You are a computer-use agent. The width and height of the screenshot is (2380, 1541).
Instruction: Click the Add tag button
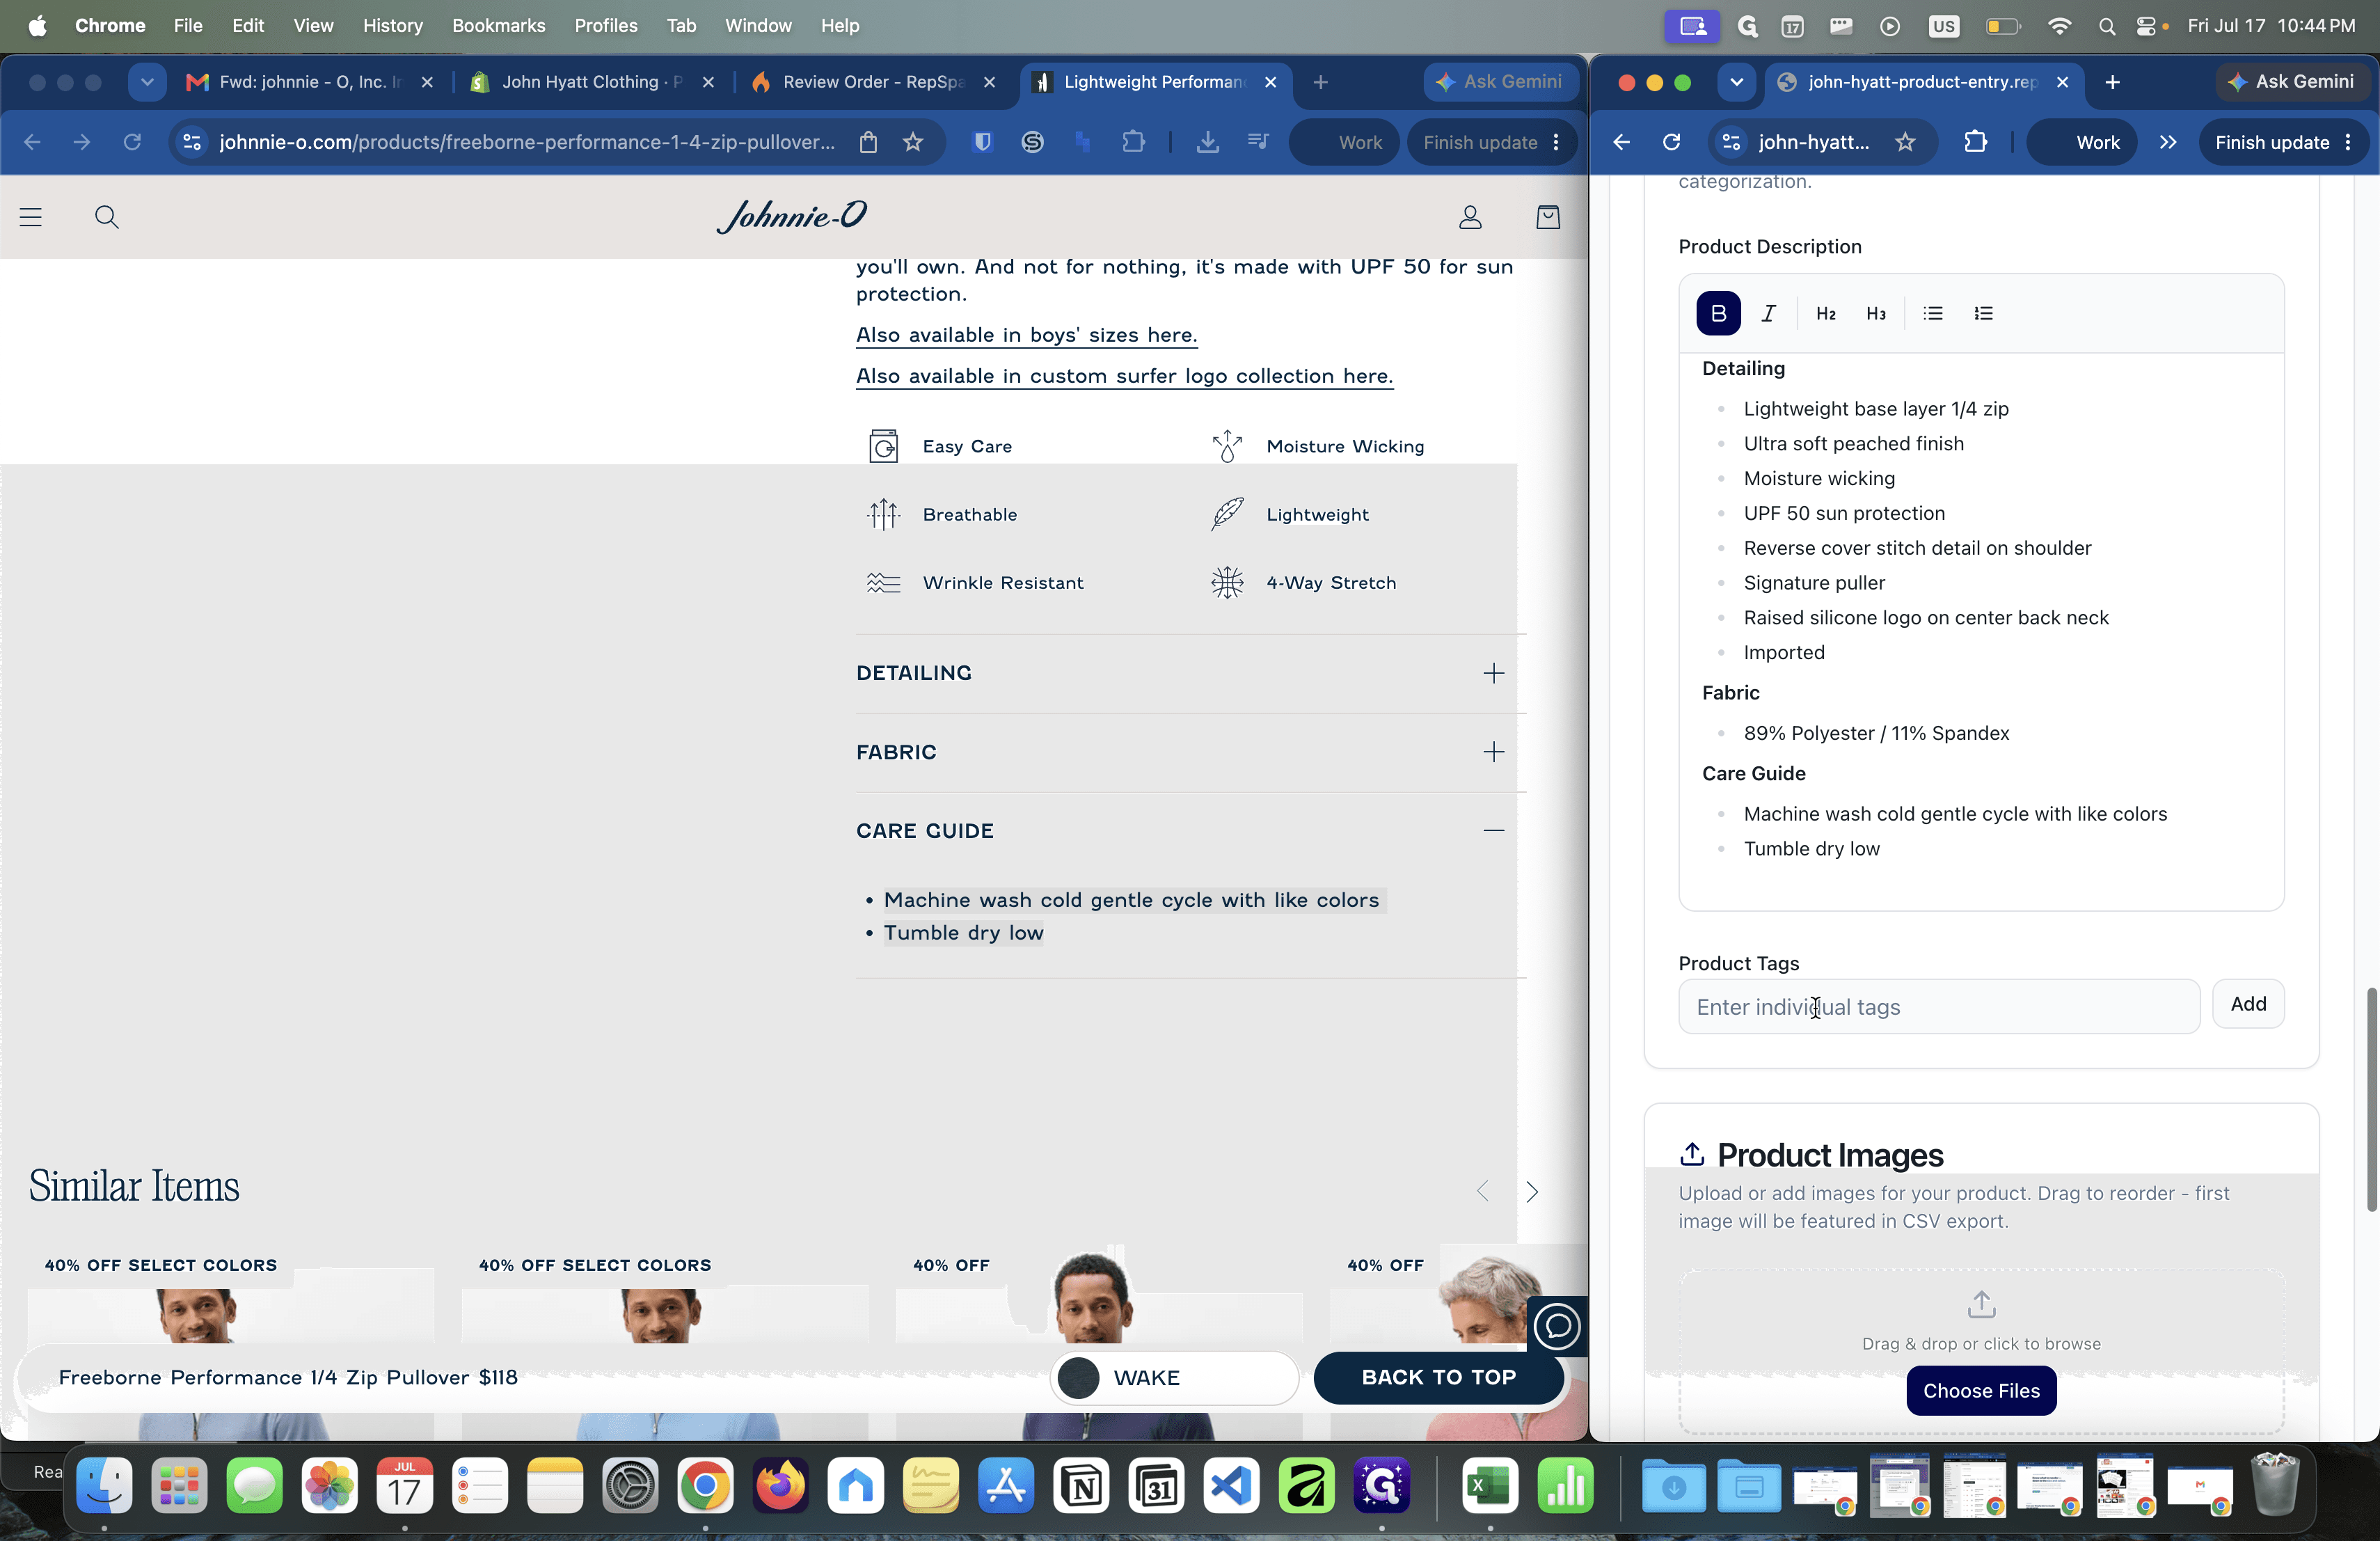[2248, 1003]
